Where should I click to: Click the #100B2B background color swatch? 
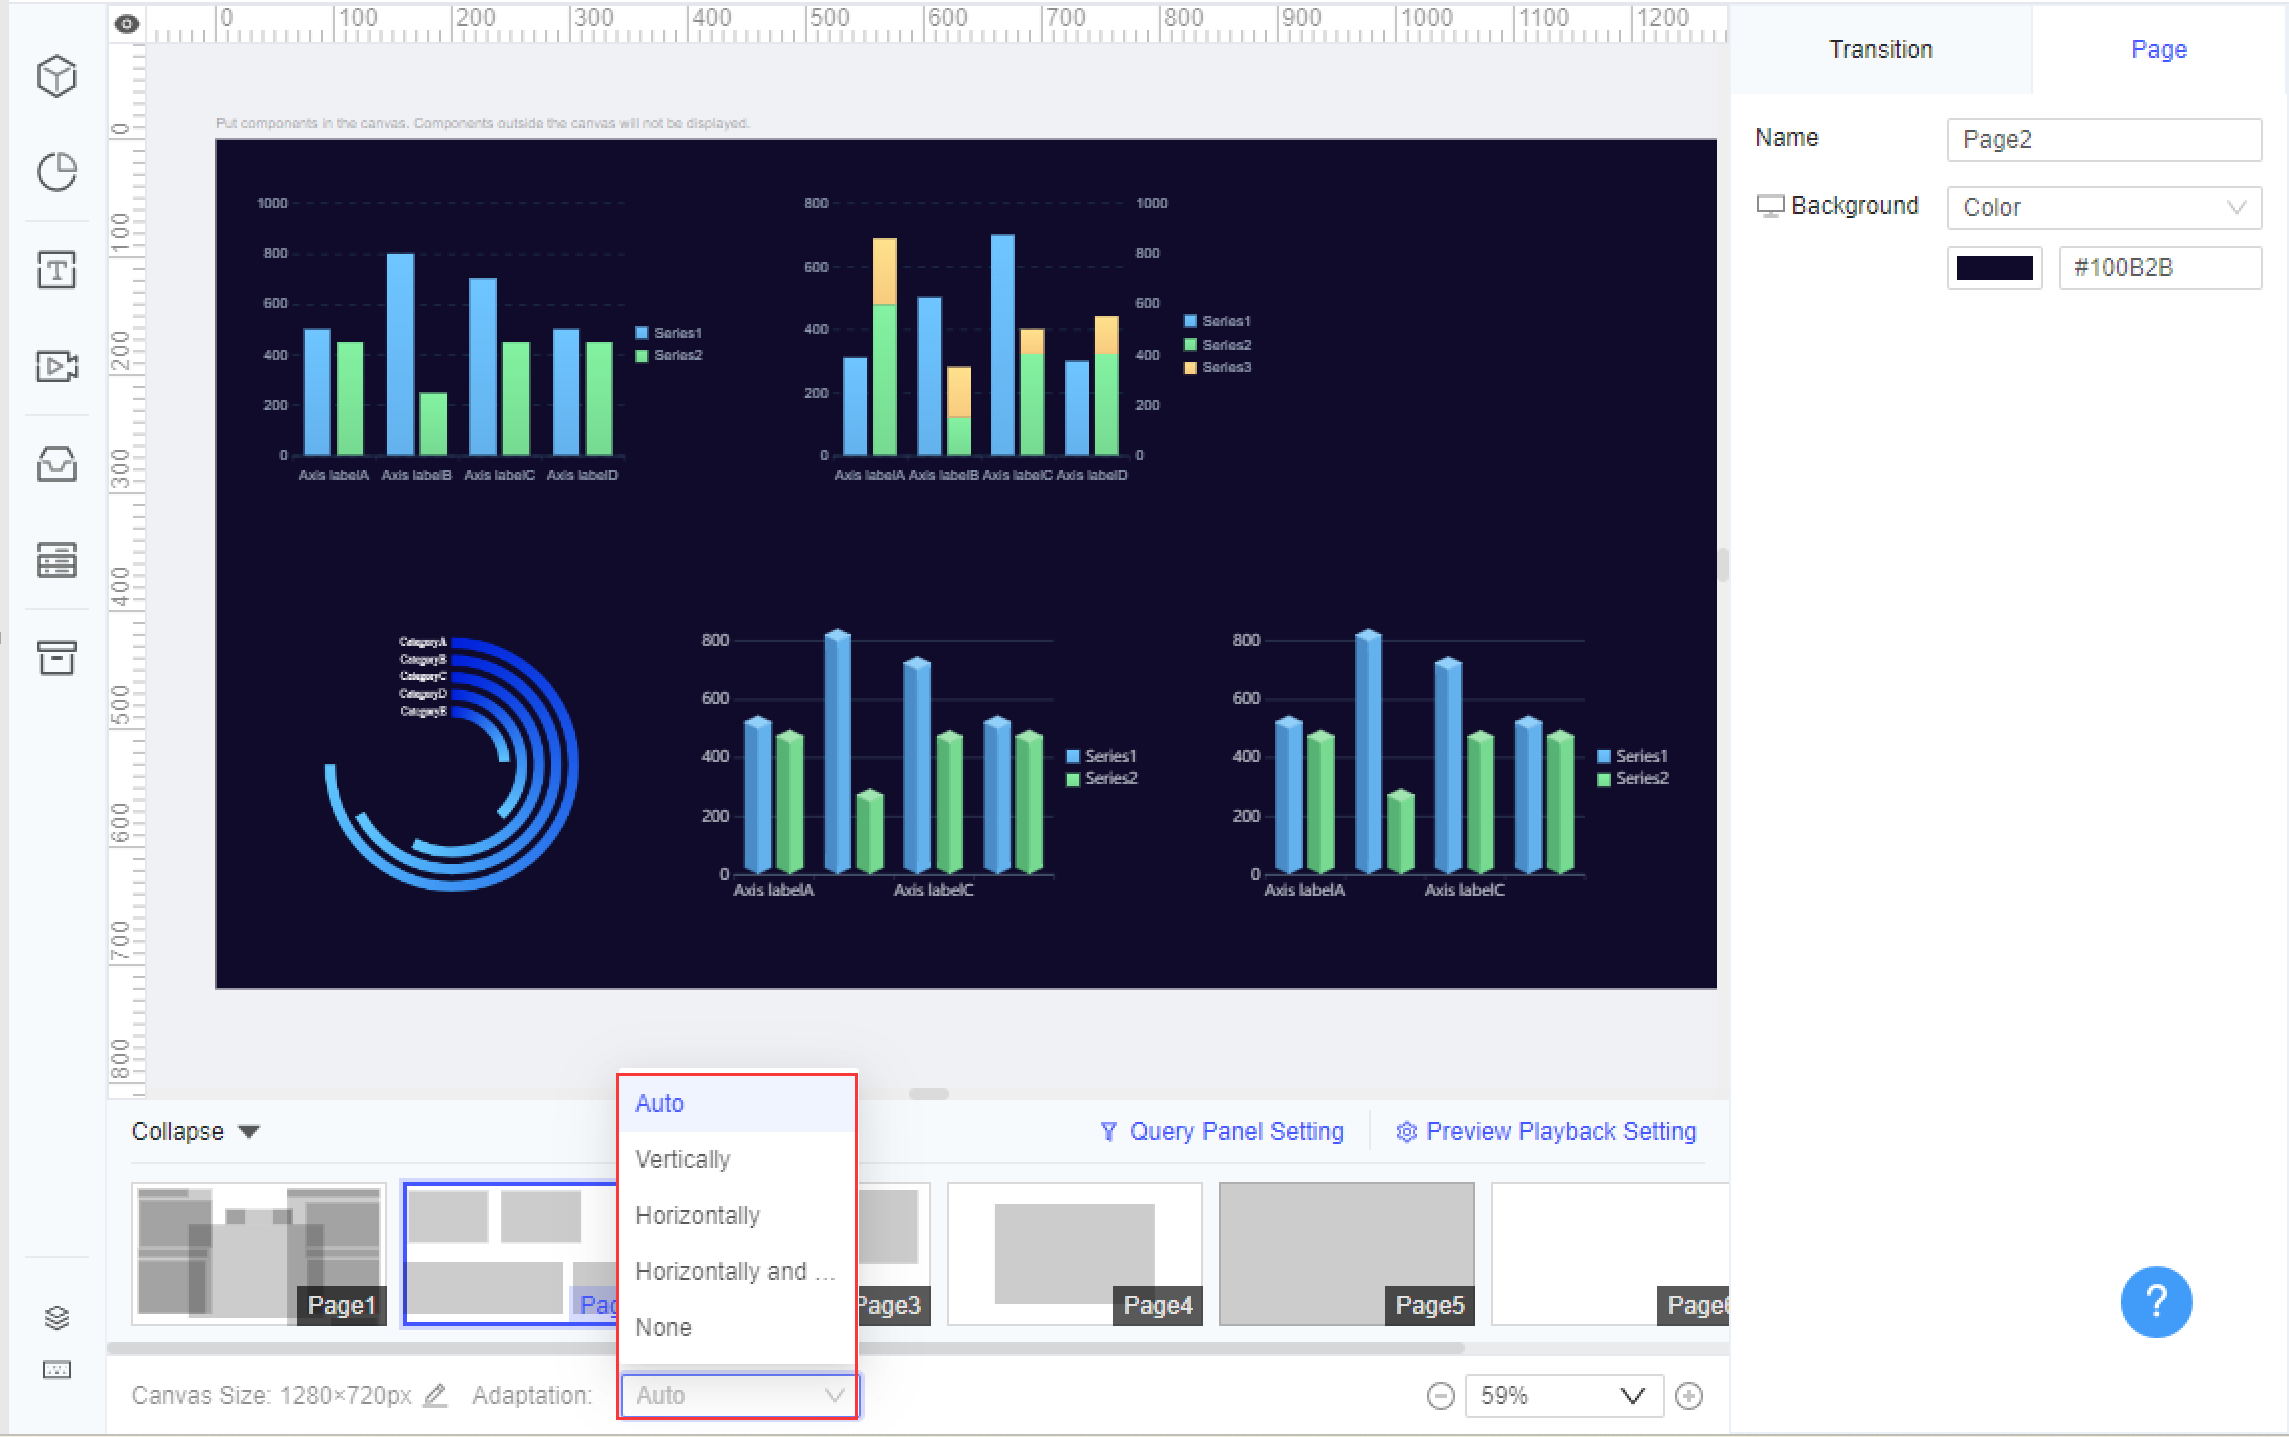[x=1994, y=267]
